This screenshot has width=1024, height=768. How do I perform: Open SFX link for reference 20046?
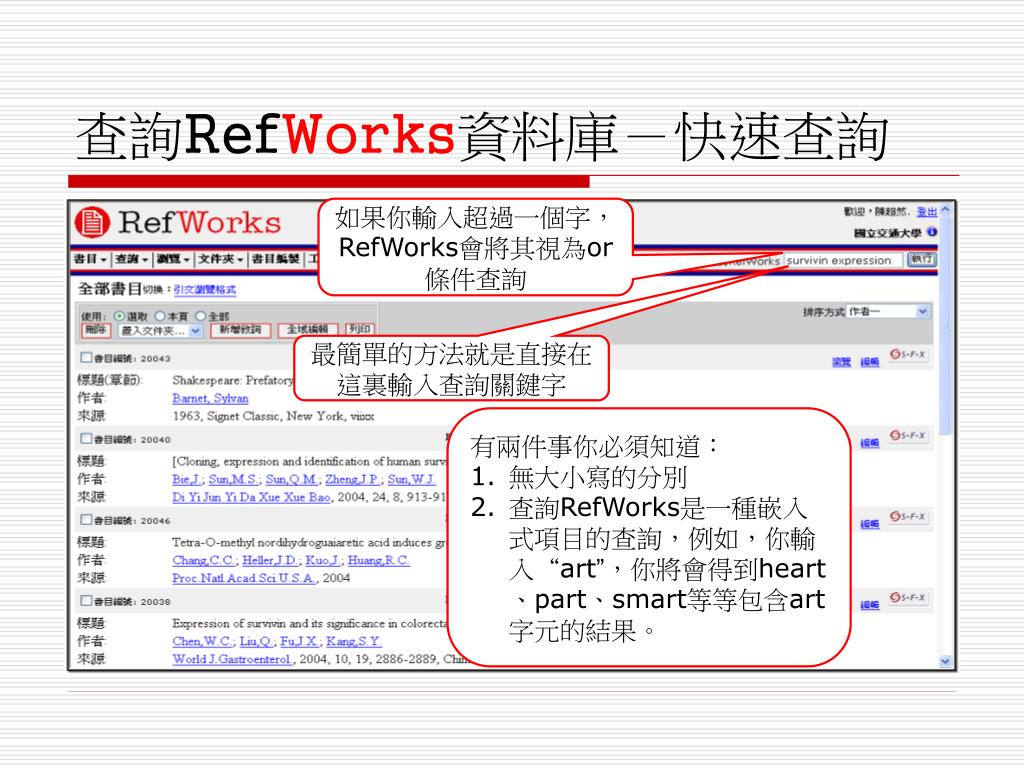(x=908, y=516)
